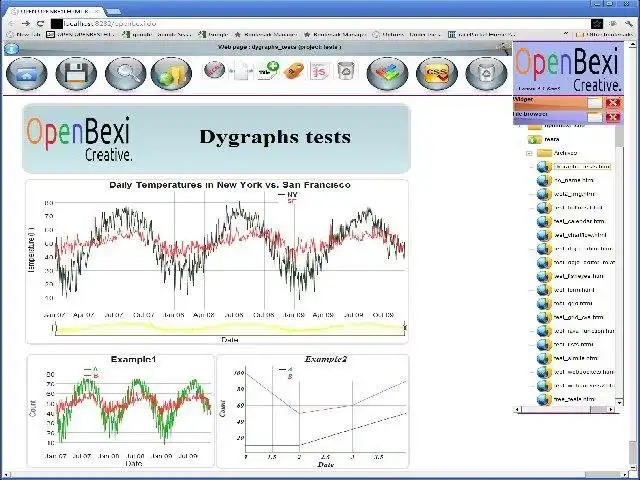Click the browser wrench menu icon
The width and height of the screenshot is (640, 480).
629,24
